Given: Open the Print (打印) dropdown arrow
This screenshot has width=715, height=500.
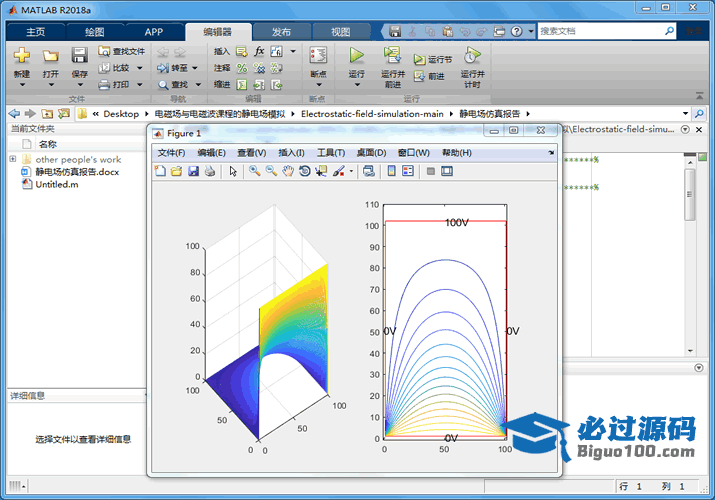Looking at the screenshot, I should [x=140, y=84].
